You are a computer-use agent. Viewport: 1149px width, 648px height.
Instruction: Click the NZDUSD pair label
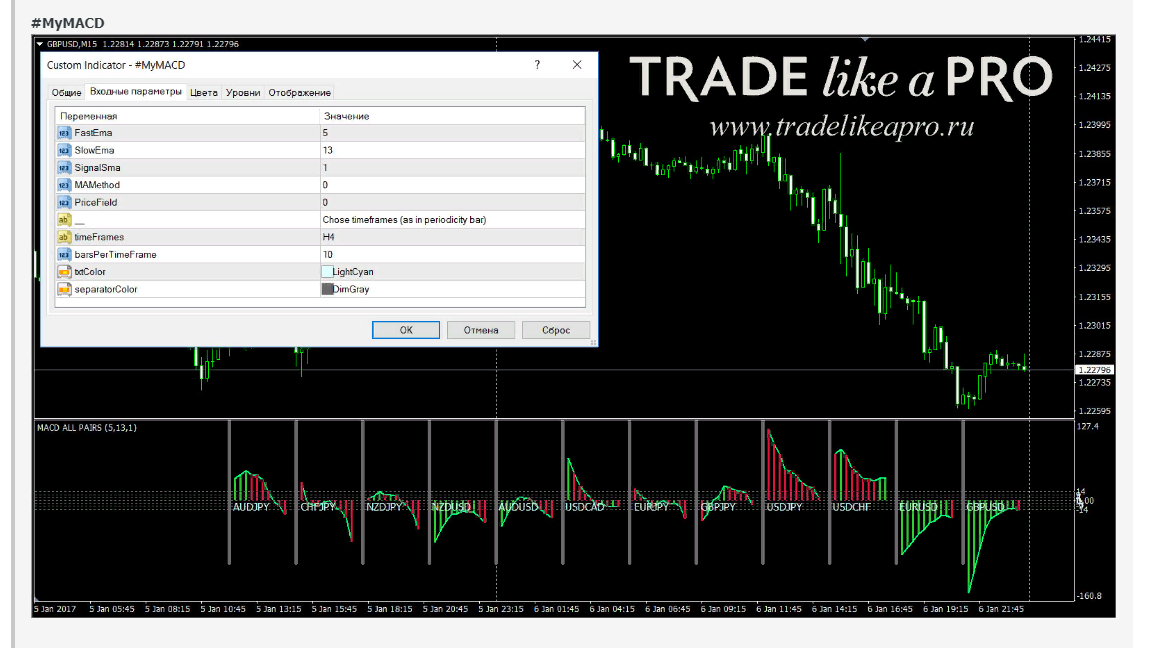(x=451, y=507)
